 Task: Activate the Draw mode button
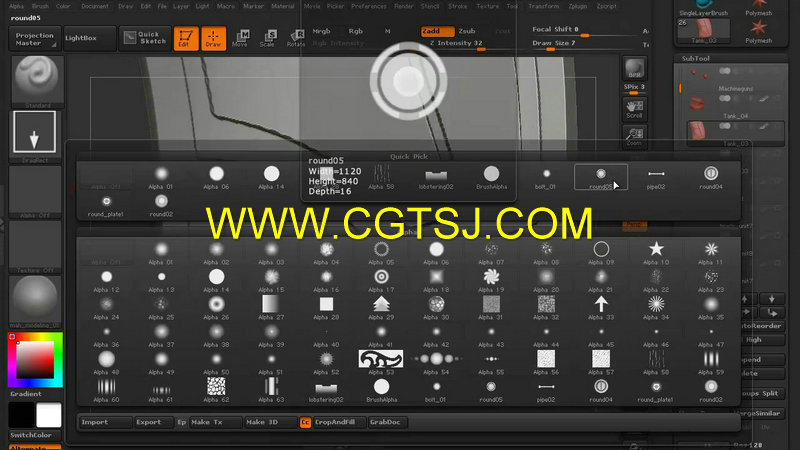213,38
